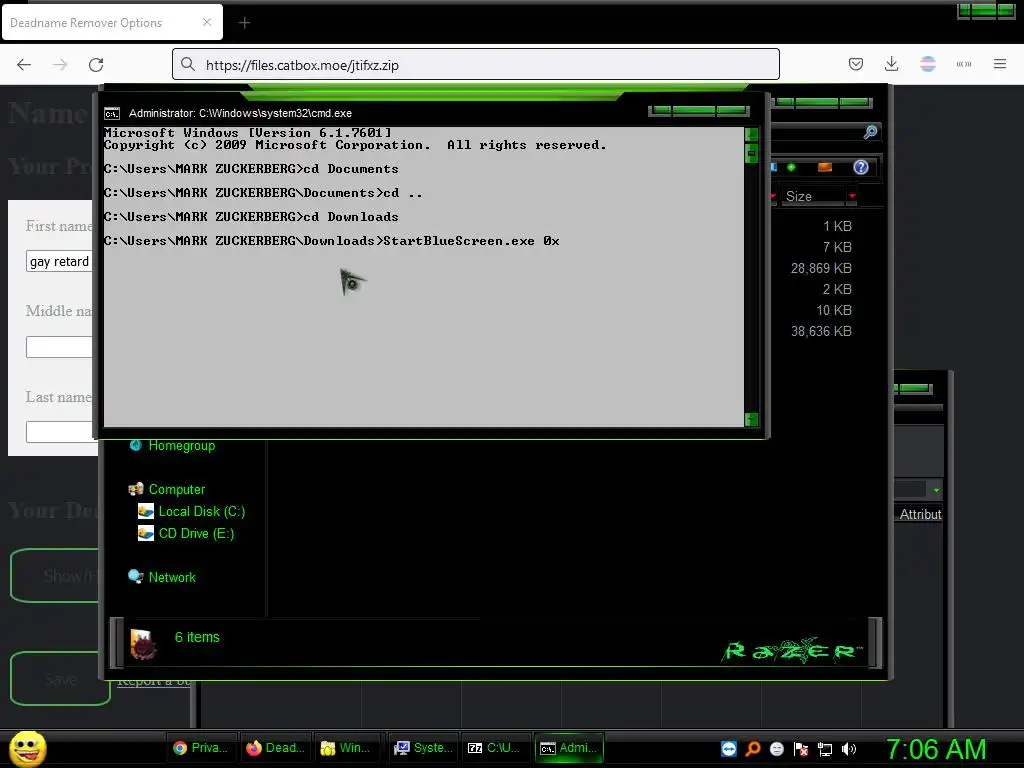Click the 'cd Downloads' command line
The width and height of the screenshot is (1024, 768).
[x=251, y=217]
